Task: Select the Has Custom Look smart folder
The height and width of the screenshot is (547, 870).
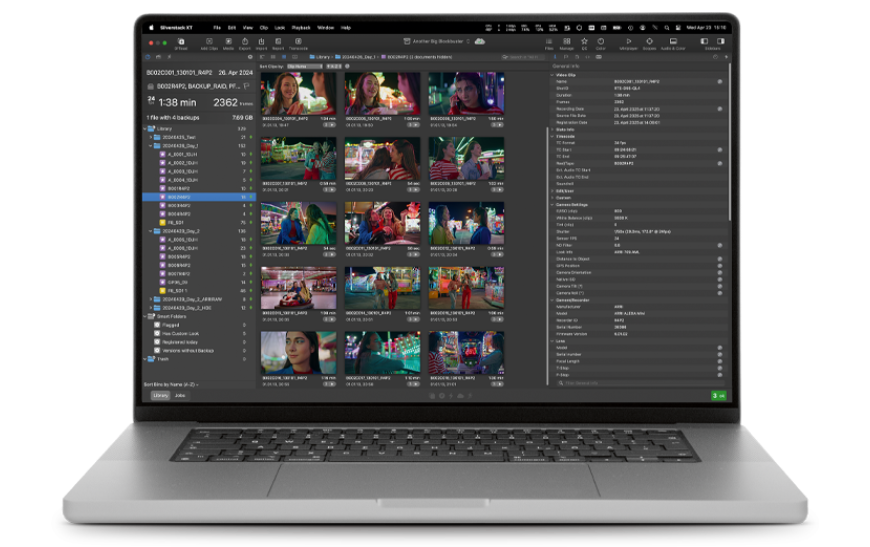Action: click(x=180, y=333)
